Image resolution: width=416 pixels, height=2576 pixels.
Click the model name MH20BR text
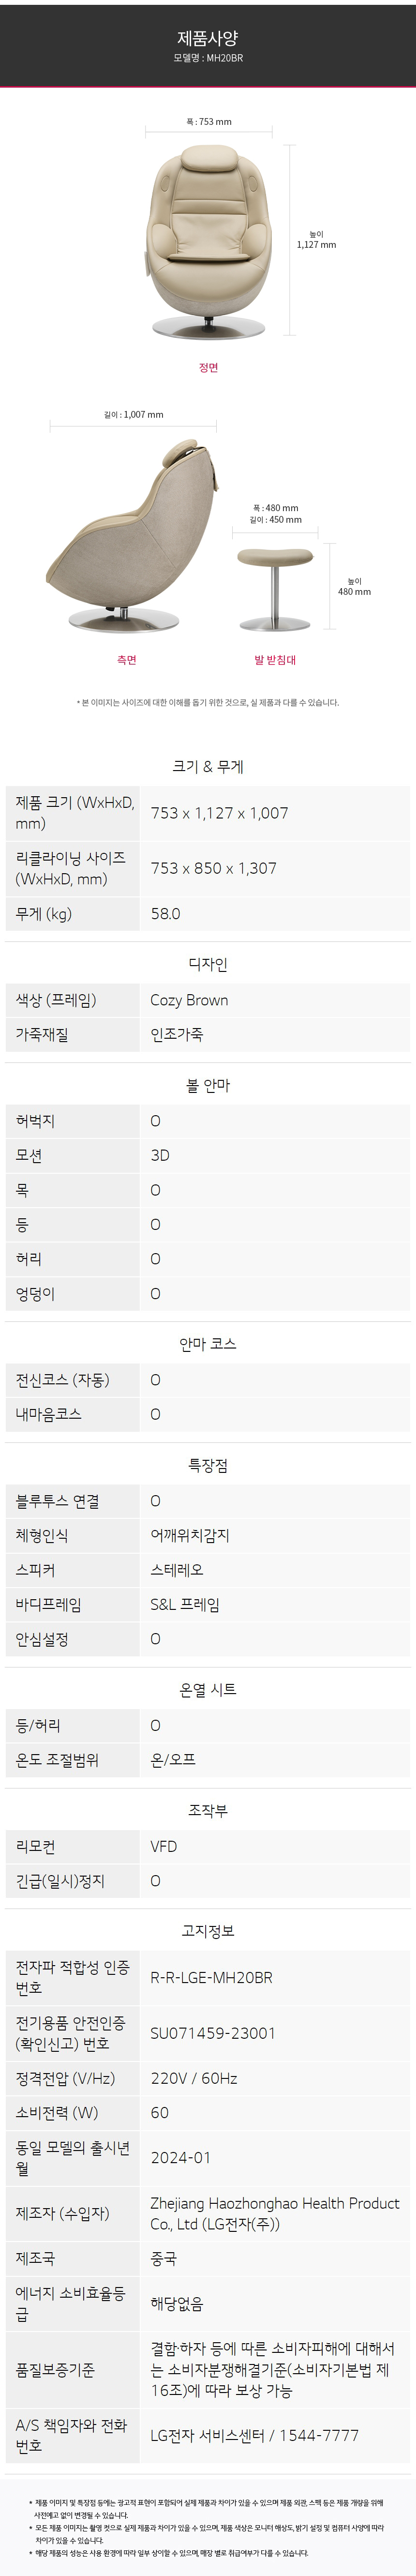point(208,59)
